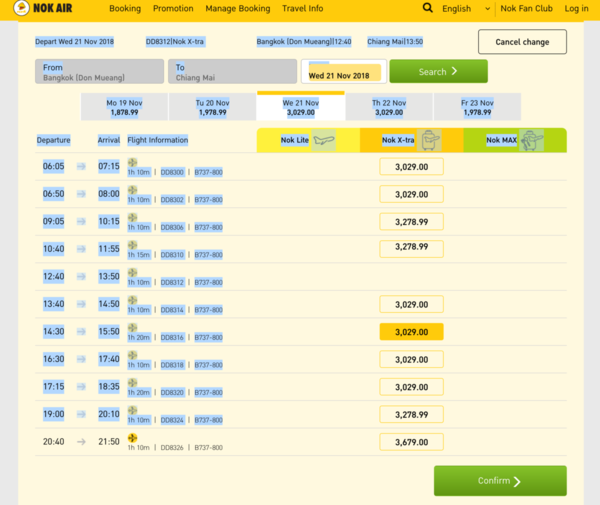Select 3,679.00 fare for 20:40 flight
Viewport: 600px width, 505px height.
click(411, 442)
